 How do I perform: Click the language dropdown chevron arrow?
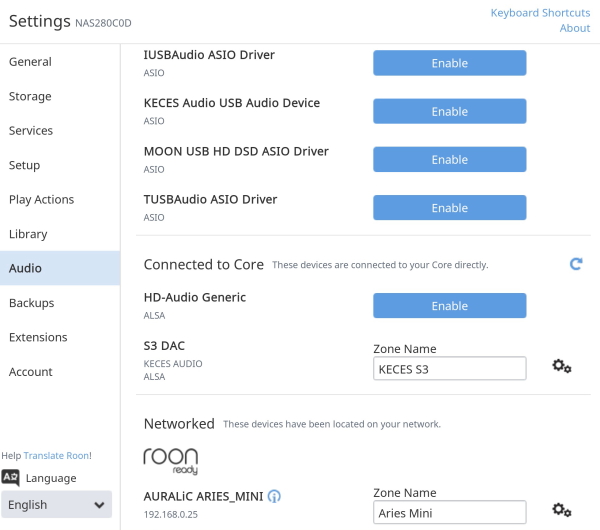99,505
